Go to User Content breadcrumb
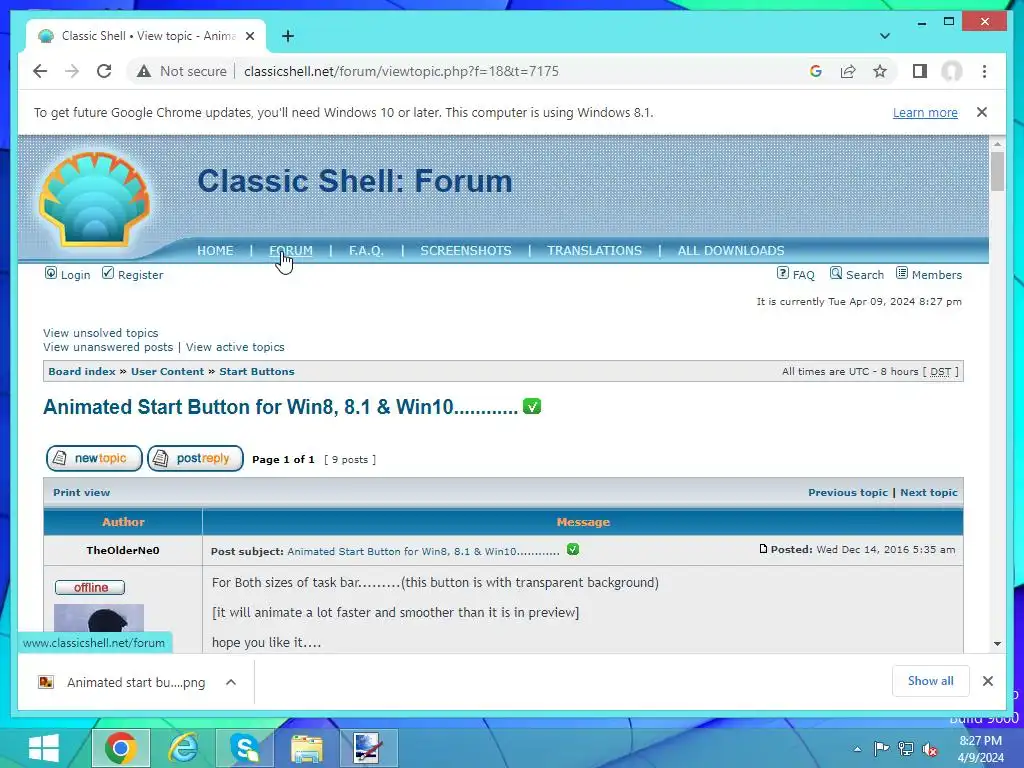This screenshot has height=768, width=1024. pyautogui.click(x=167, y=372)
